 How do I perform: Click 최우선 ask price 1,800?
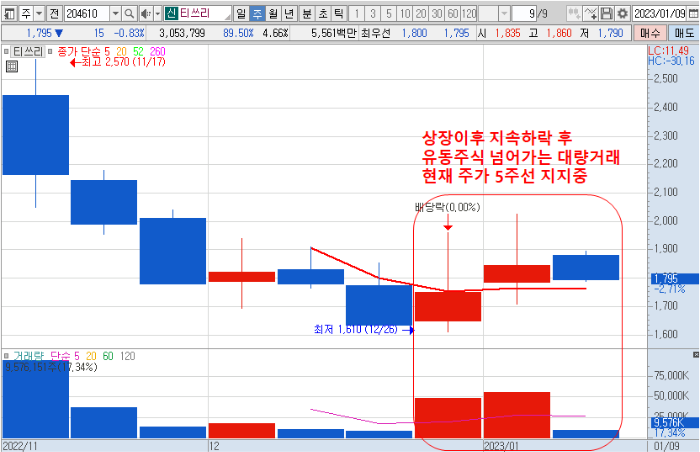pos(414,33)
